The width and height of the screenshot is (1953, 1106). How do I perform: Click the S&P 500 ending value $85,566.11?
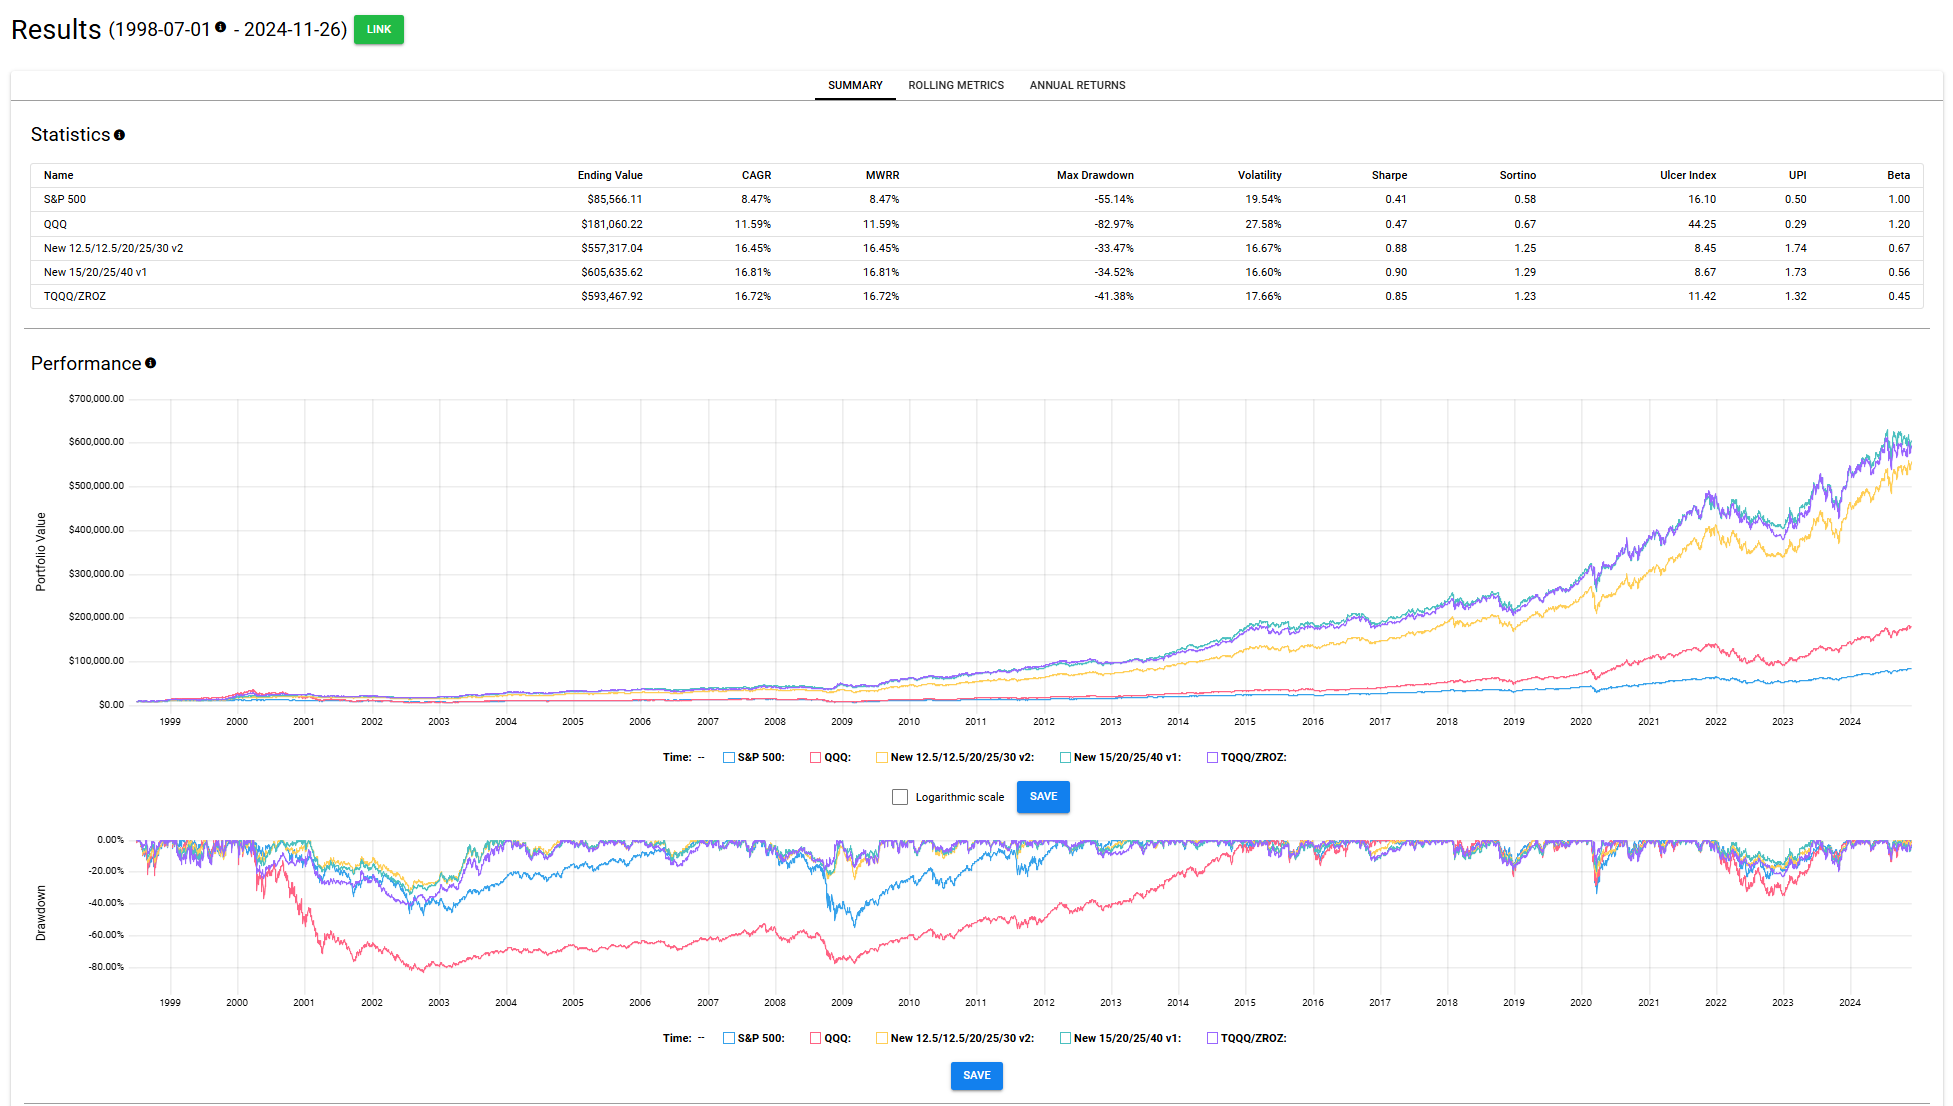(617, 199)
